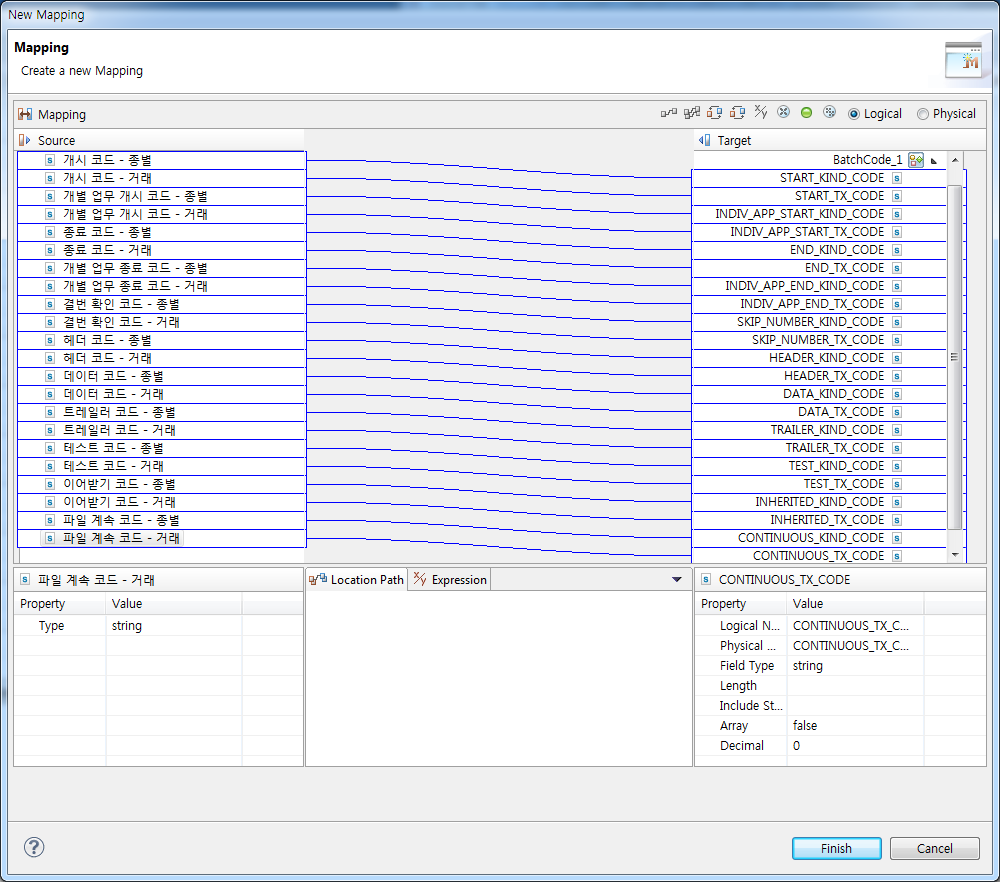Click the Cancel button
This screenshot has width=1000, height=882.
[934, 847]
